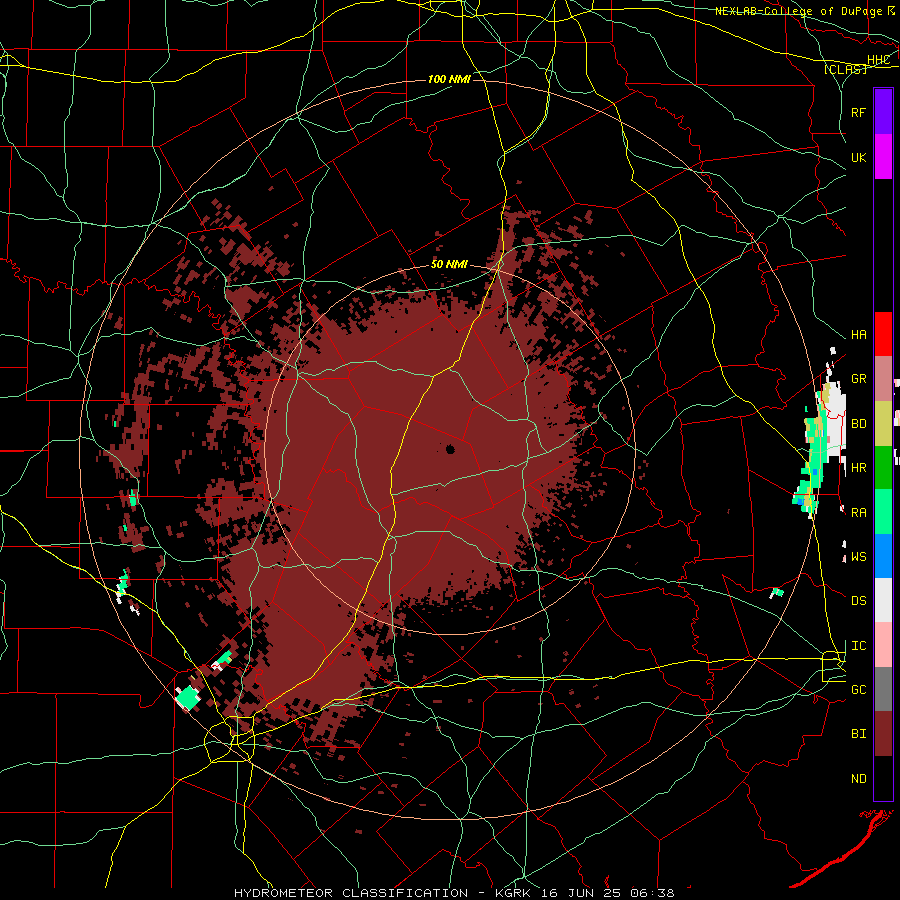Click the BD legend label
The height and width of the screenshot is (900, 900).
point(858,424)
